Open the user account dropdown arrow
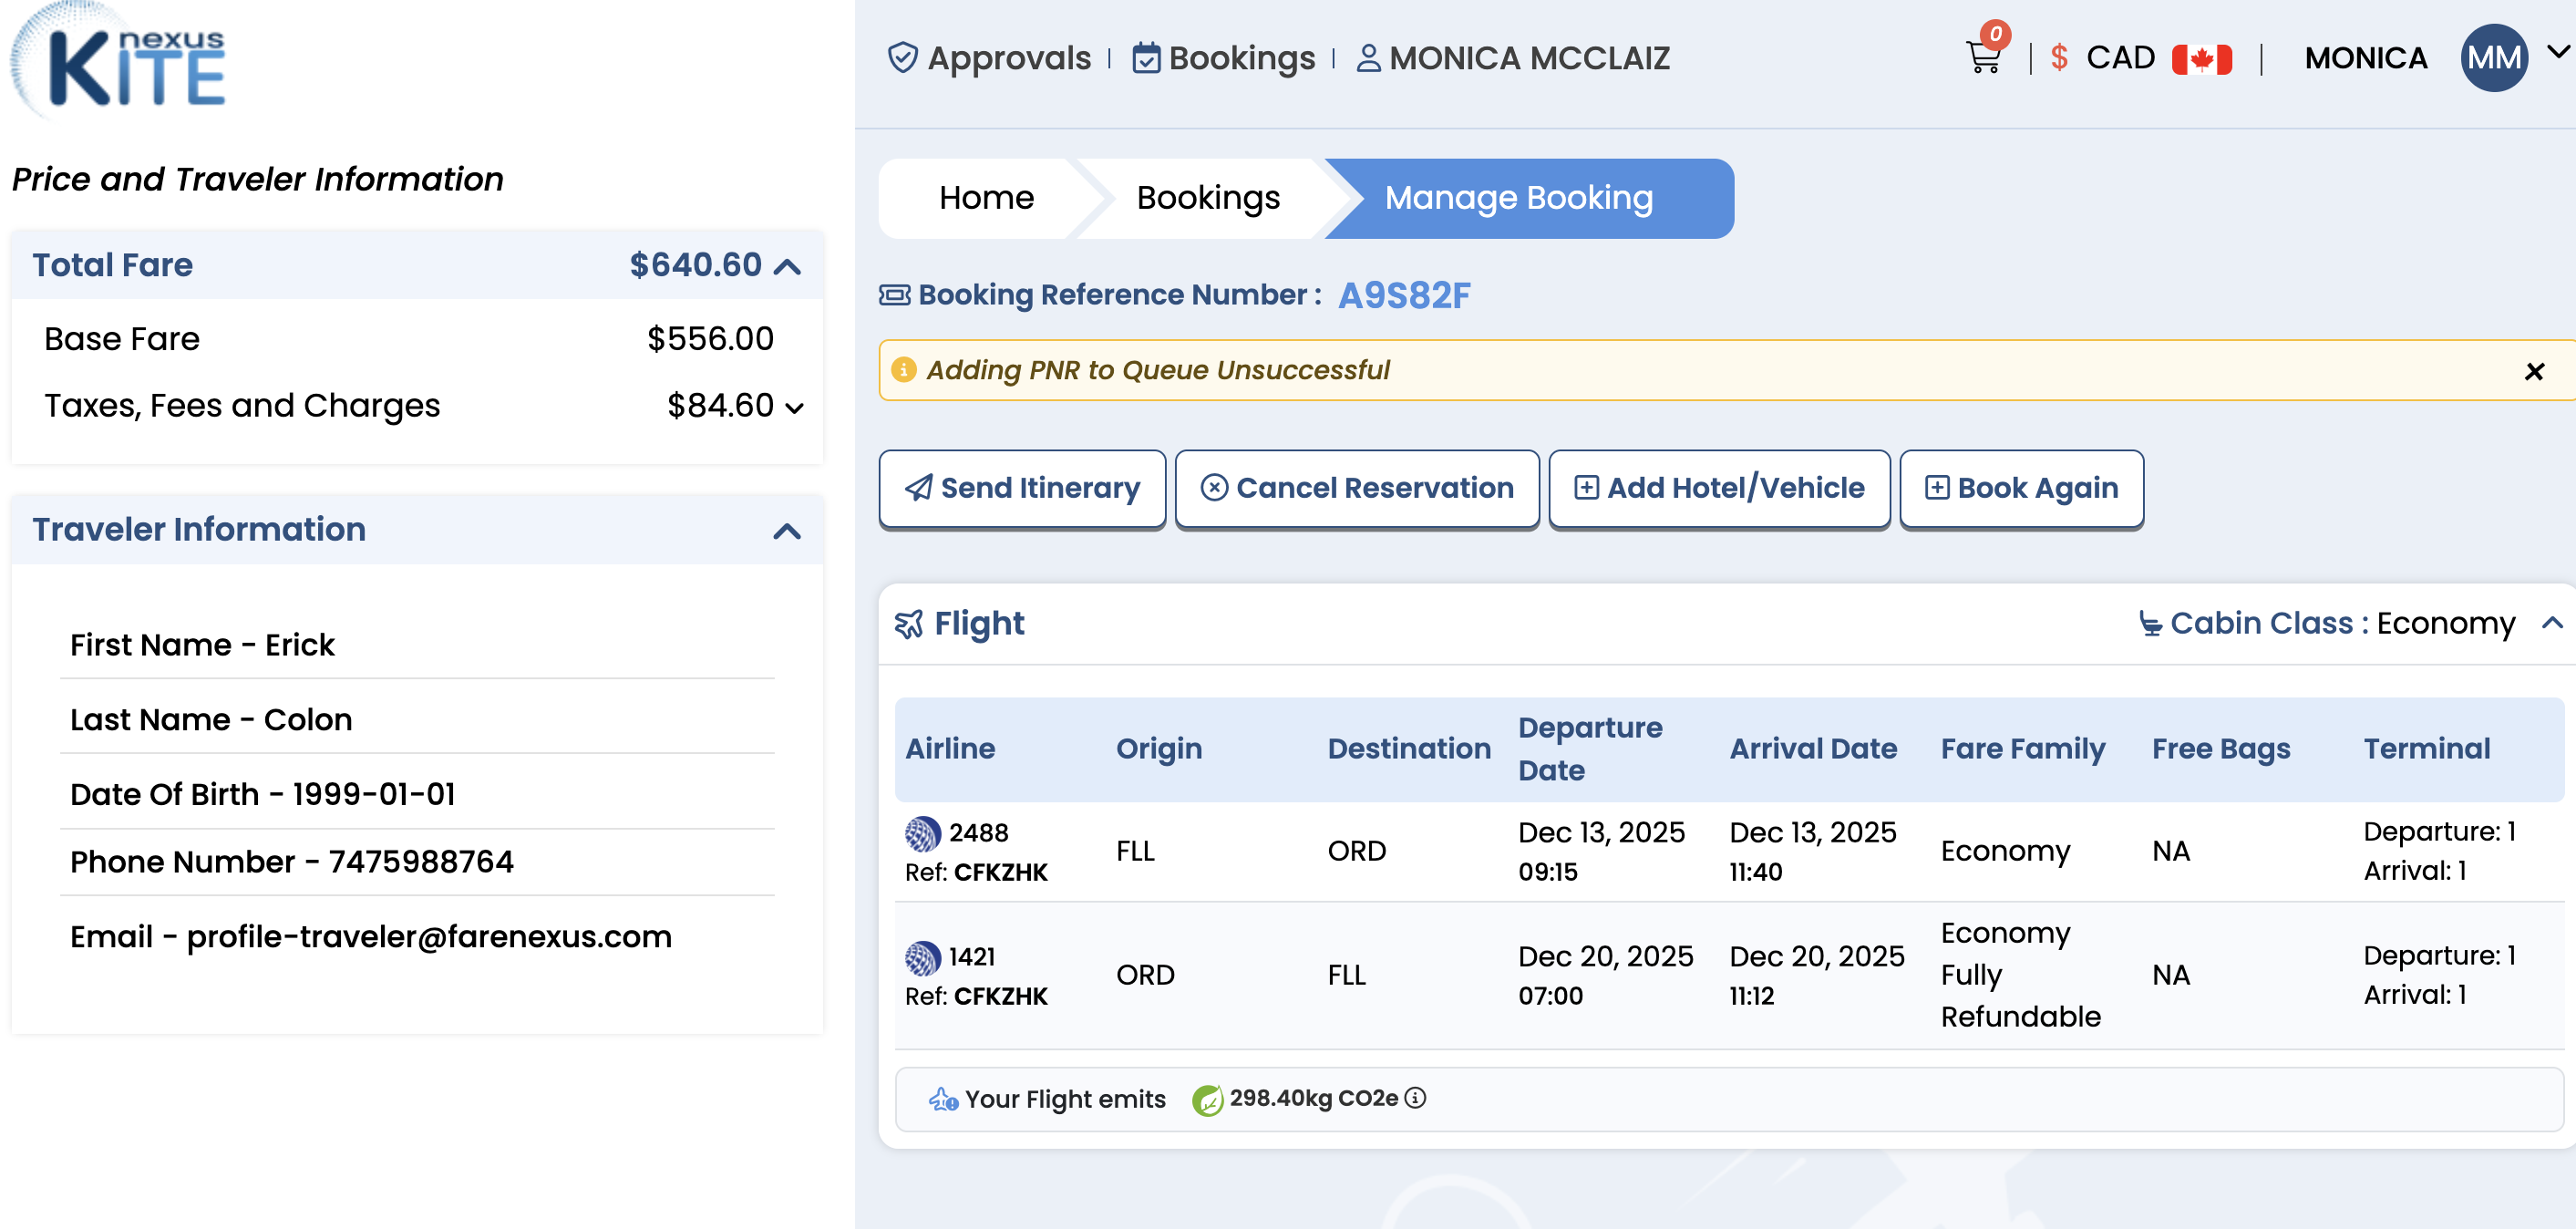The height and width of the screenshot is (1229, 2576). (x=2558, y=52)
